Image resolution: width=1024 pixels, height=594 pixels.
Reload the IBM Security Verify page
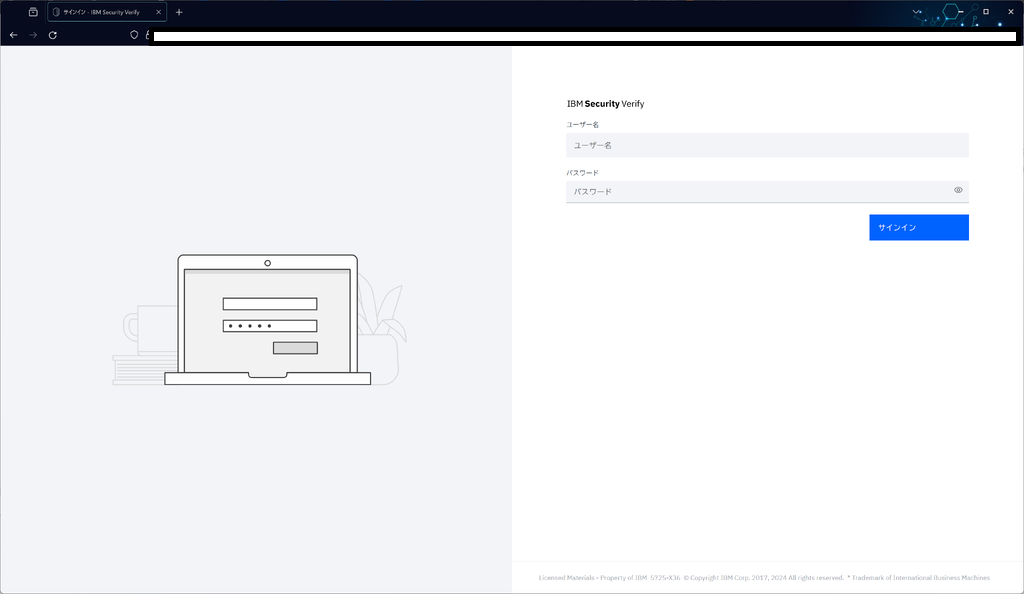(51, 34)
